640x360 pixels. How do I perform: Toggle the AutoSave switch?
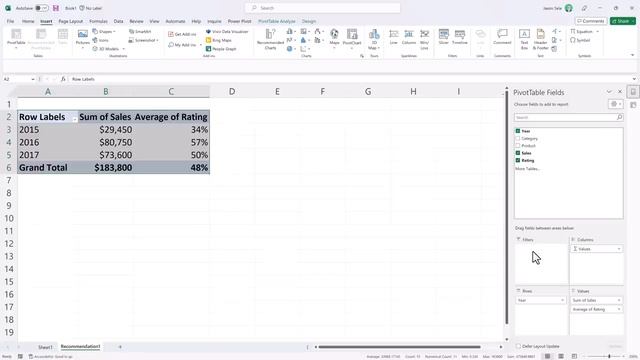[x=41, y=8]
